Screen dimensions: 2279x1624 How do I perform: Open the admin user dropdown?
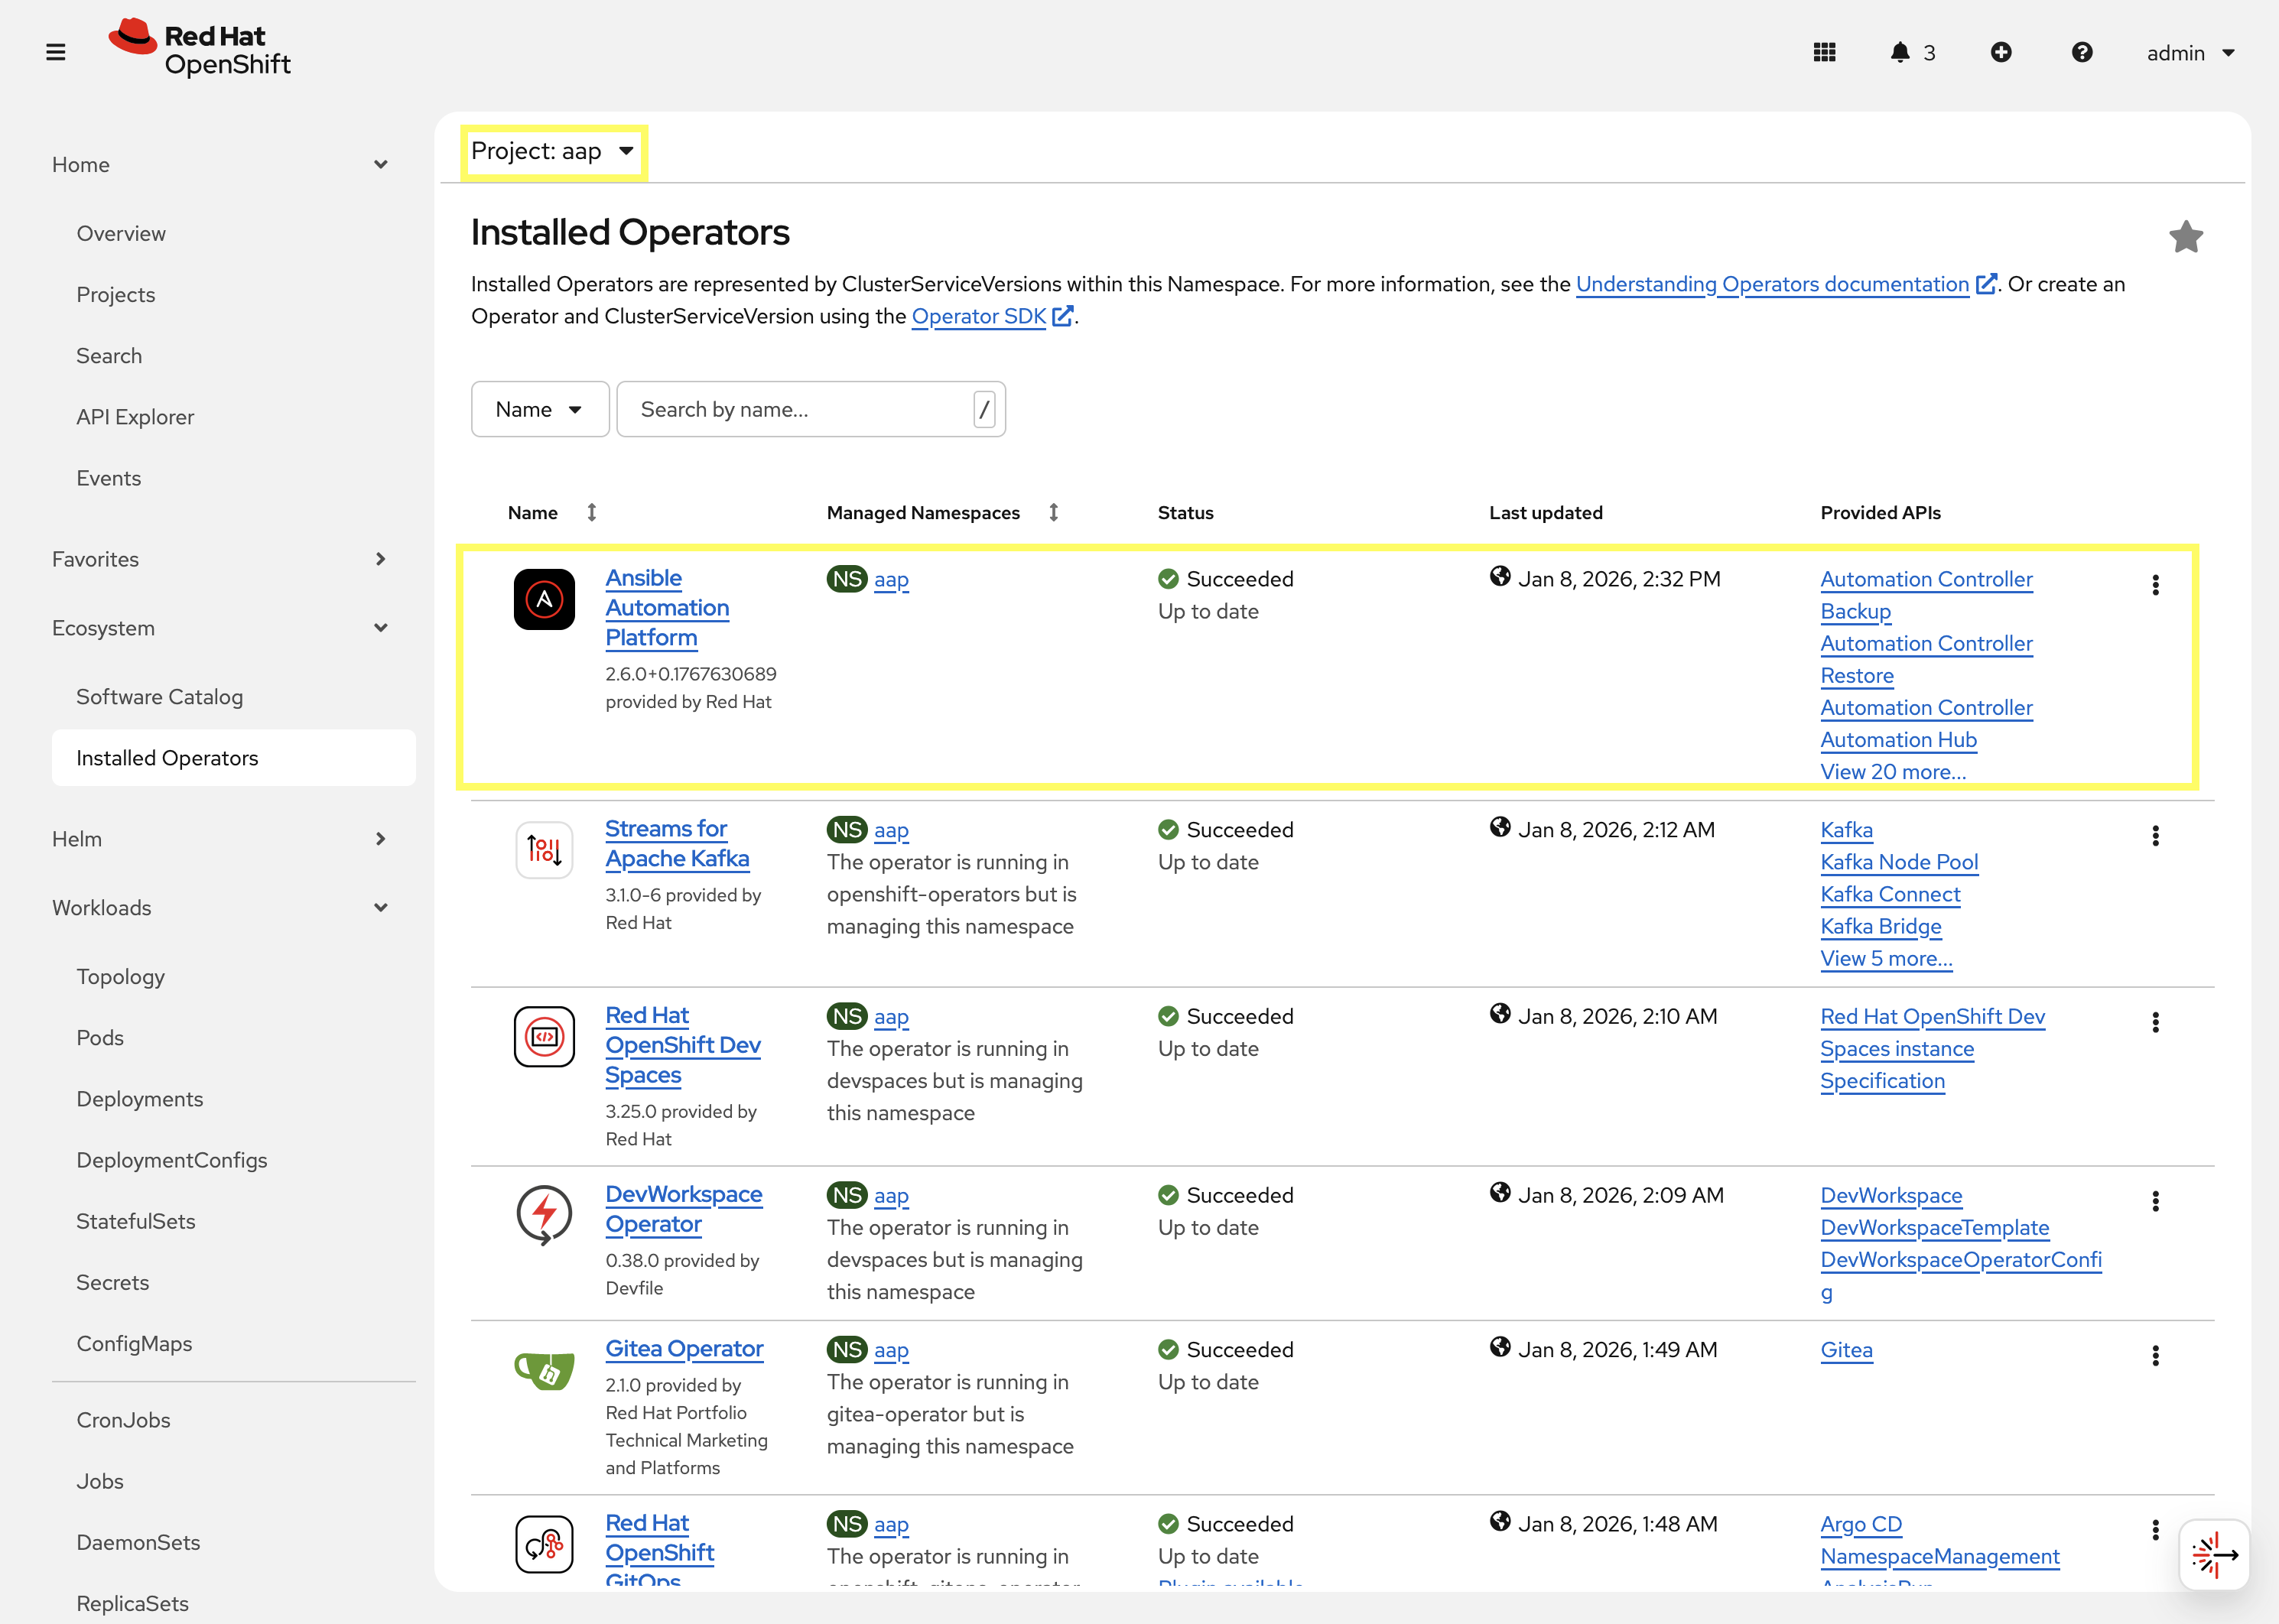(x=2189, y=53)
